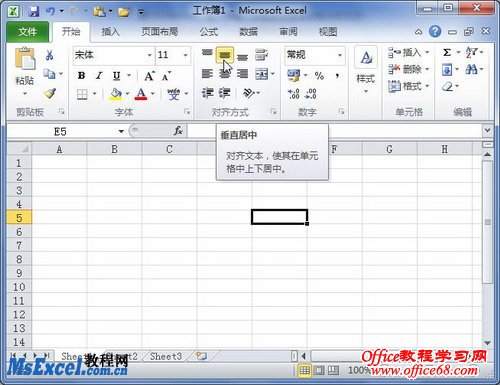Toggle Underline formatting
Viewport: 500px width, 385px height.
116,76
